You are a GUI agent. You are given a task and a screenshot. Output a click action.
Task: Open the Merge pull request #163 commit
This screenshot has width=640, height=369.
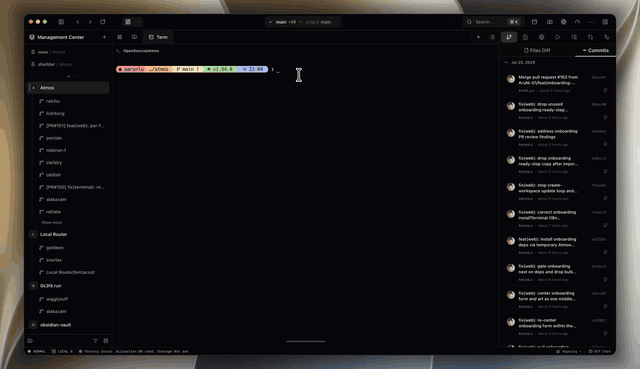[558, 83]
